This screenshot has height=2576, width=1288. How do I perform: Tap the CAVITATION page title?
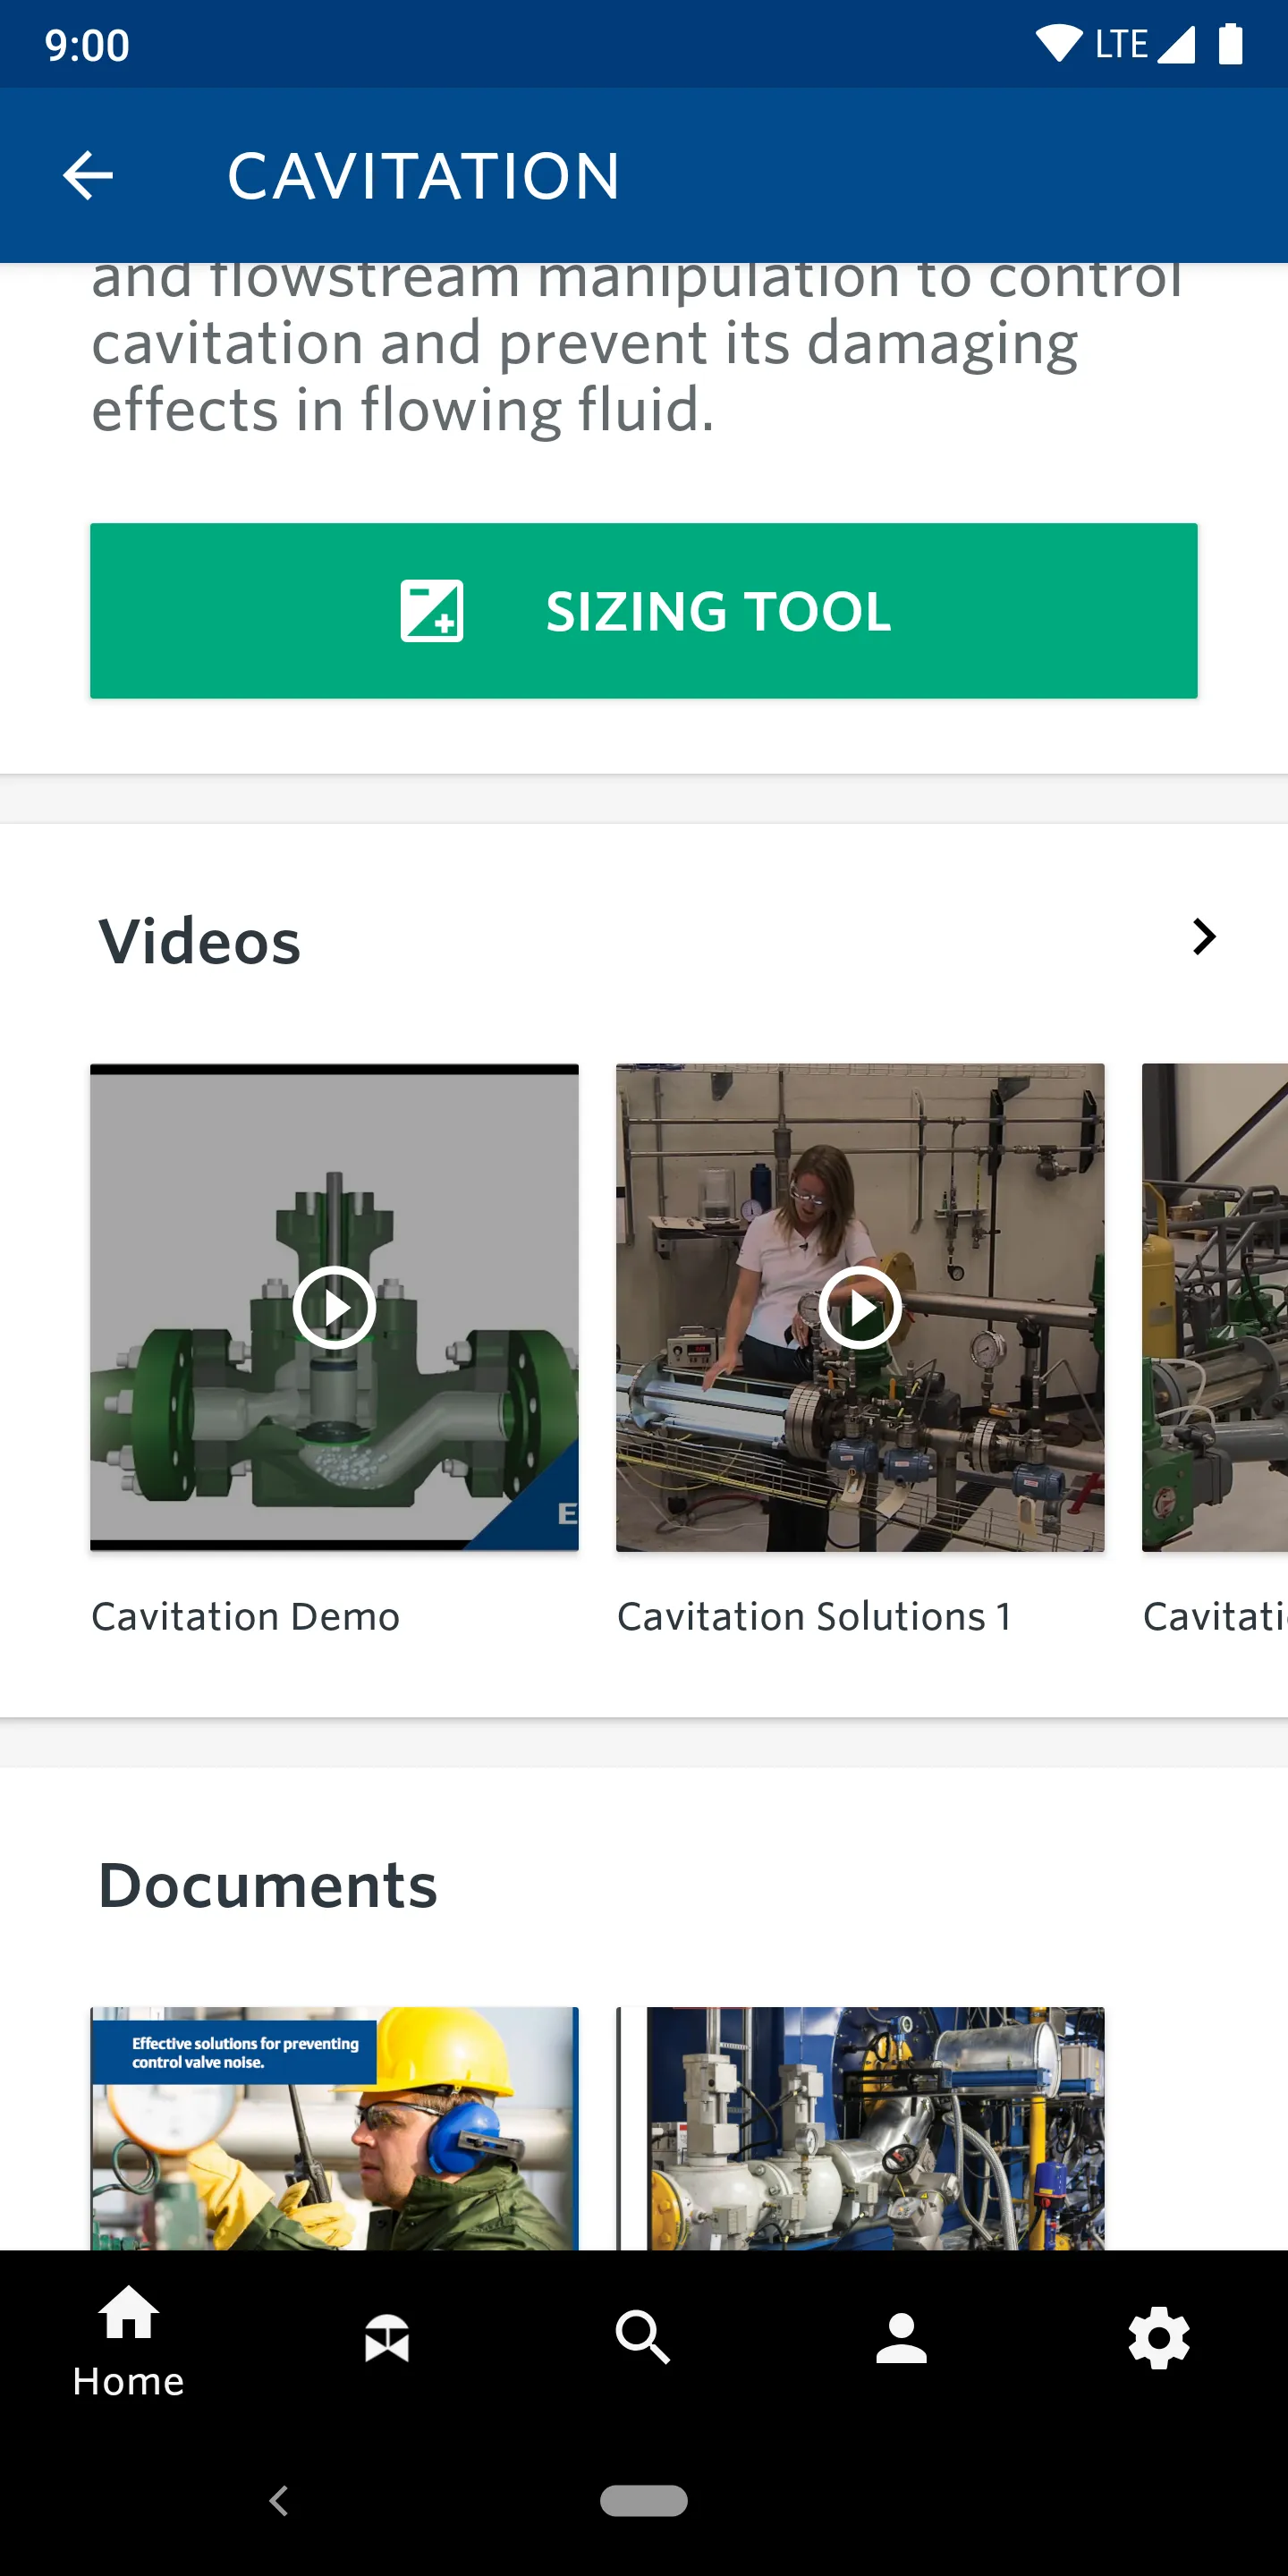point(423,176)
